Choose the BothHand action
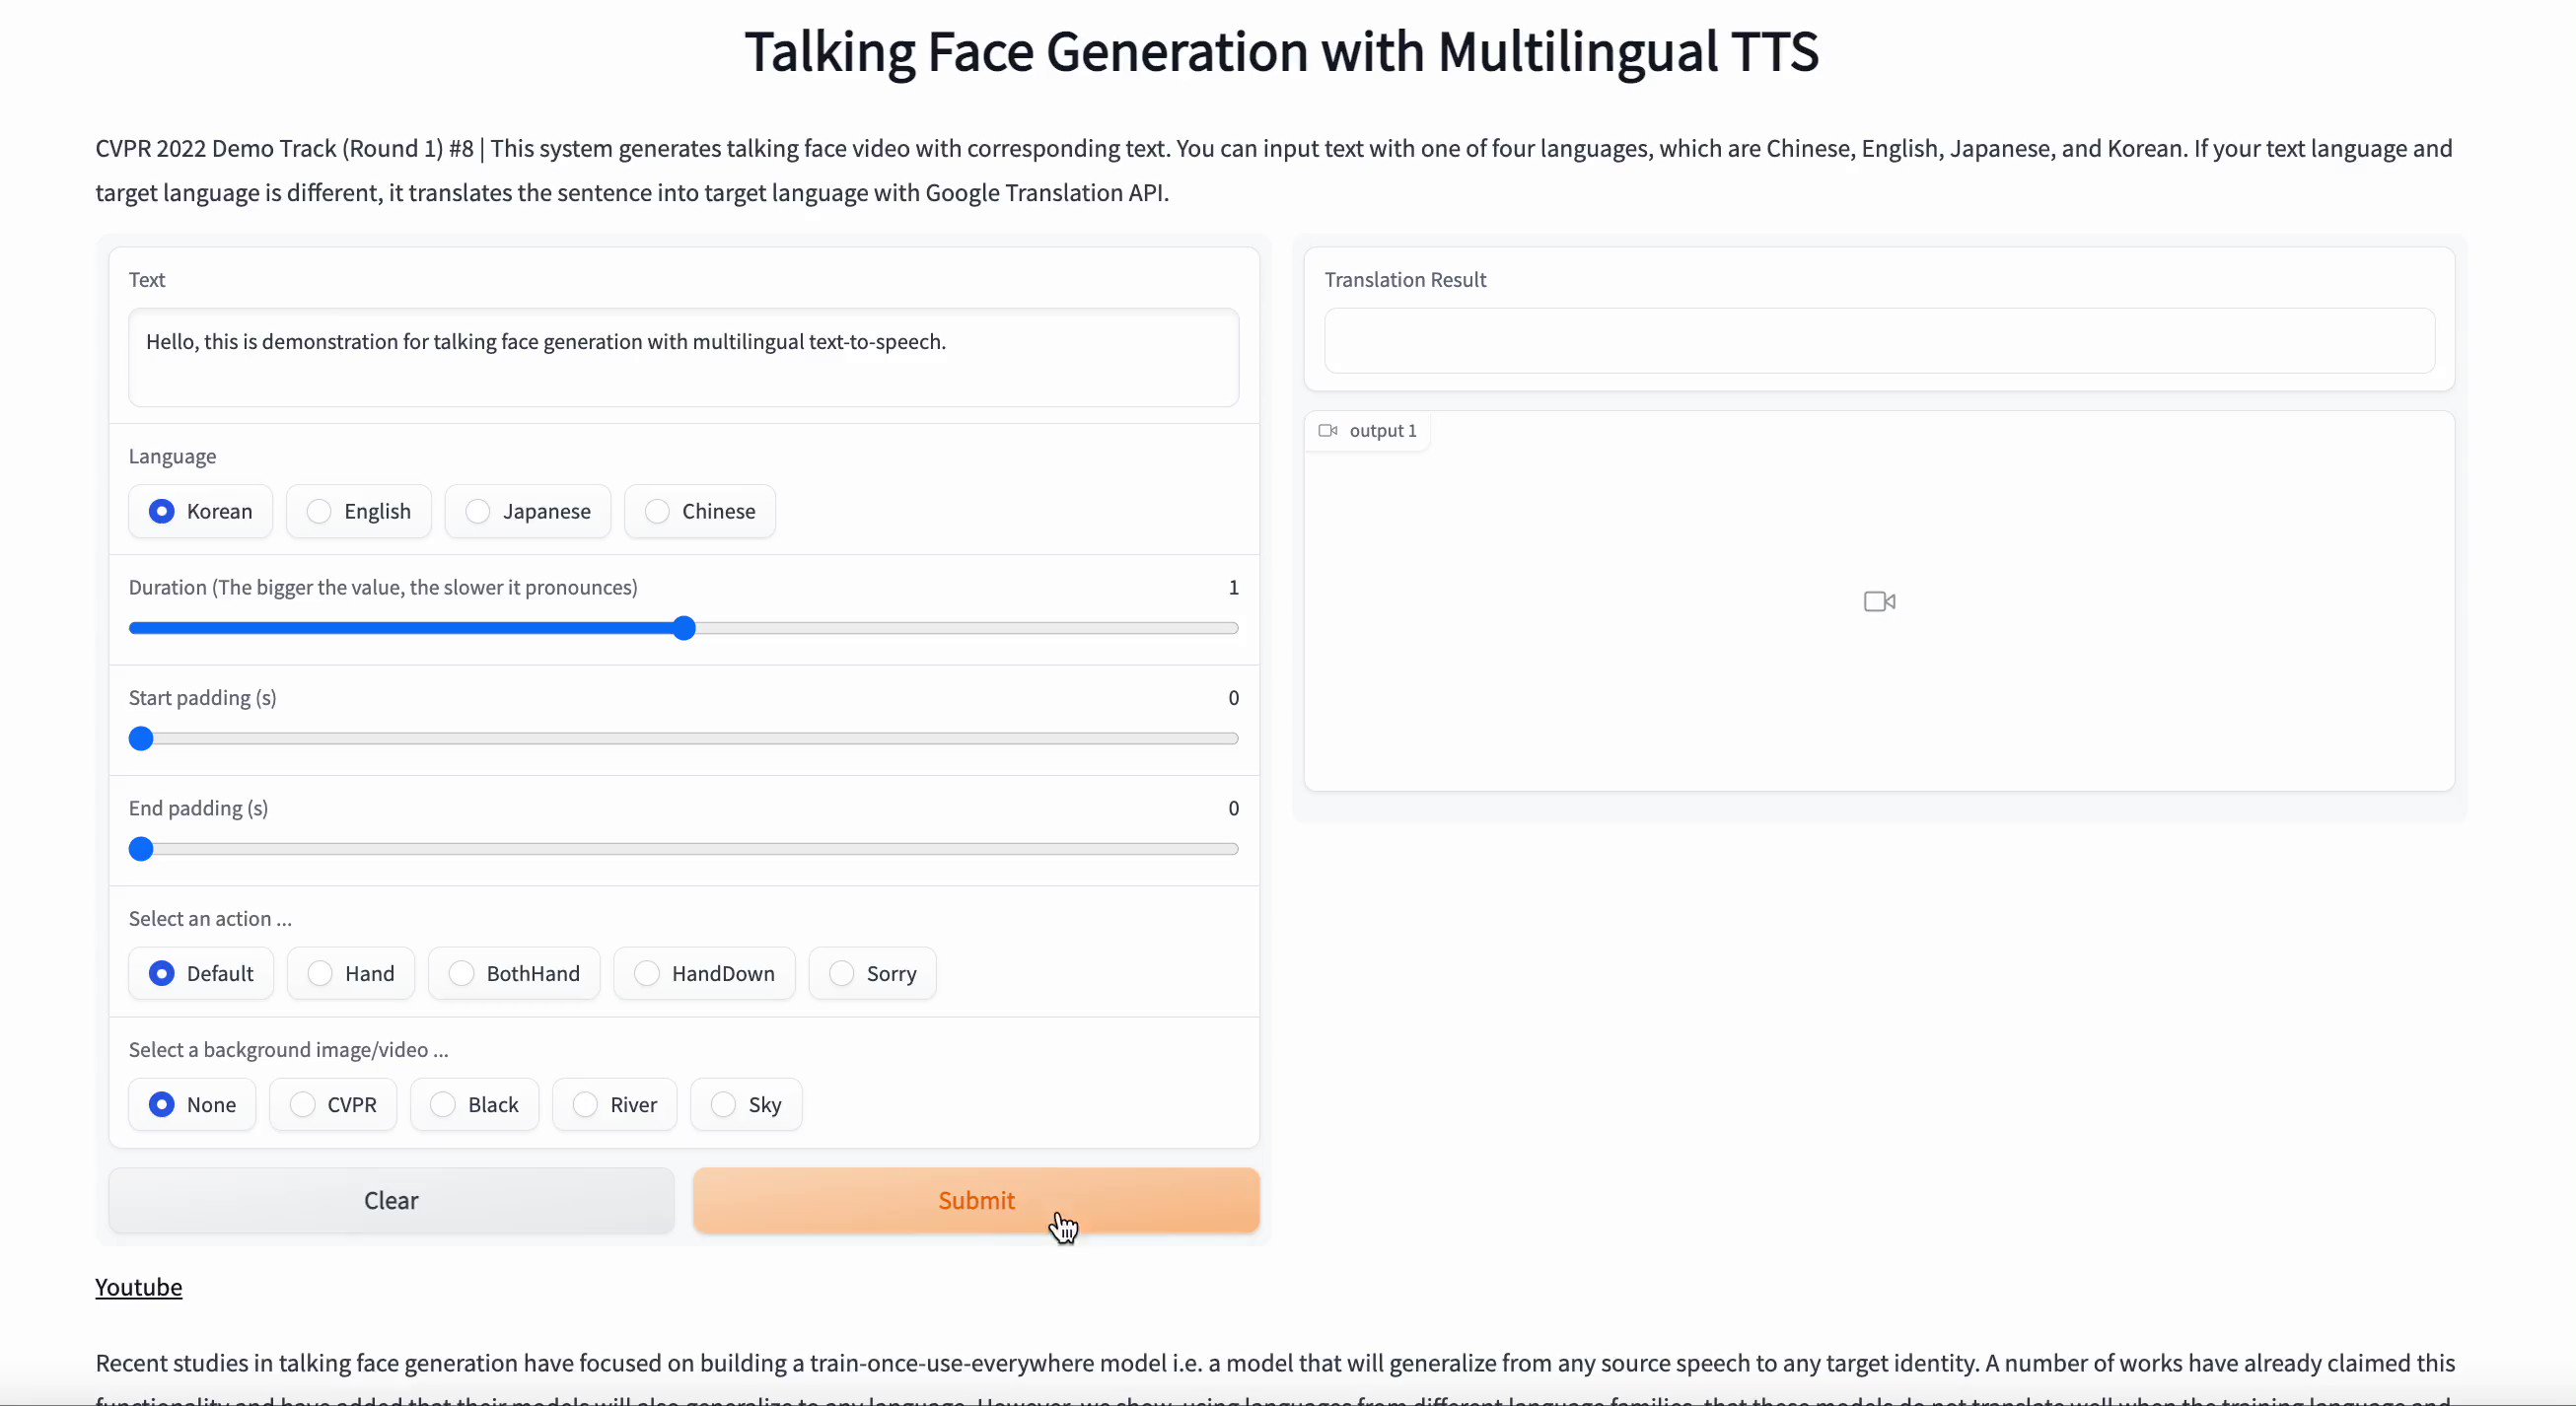 point(462,973)
